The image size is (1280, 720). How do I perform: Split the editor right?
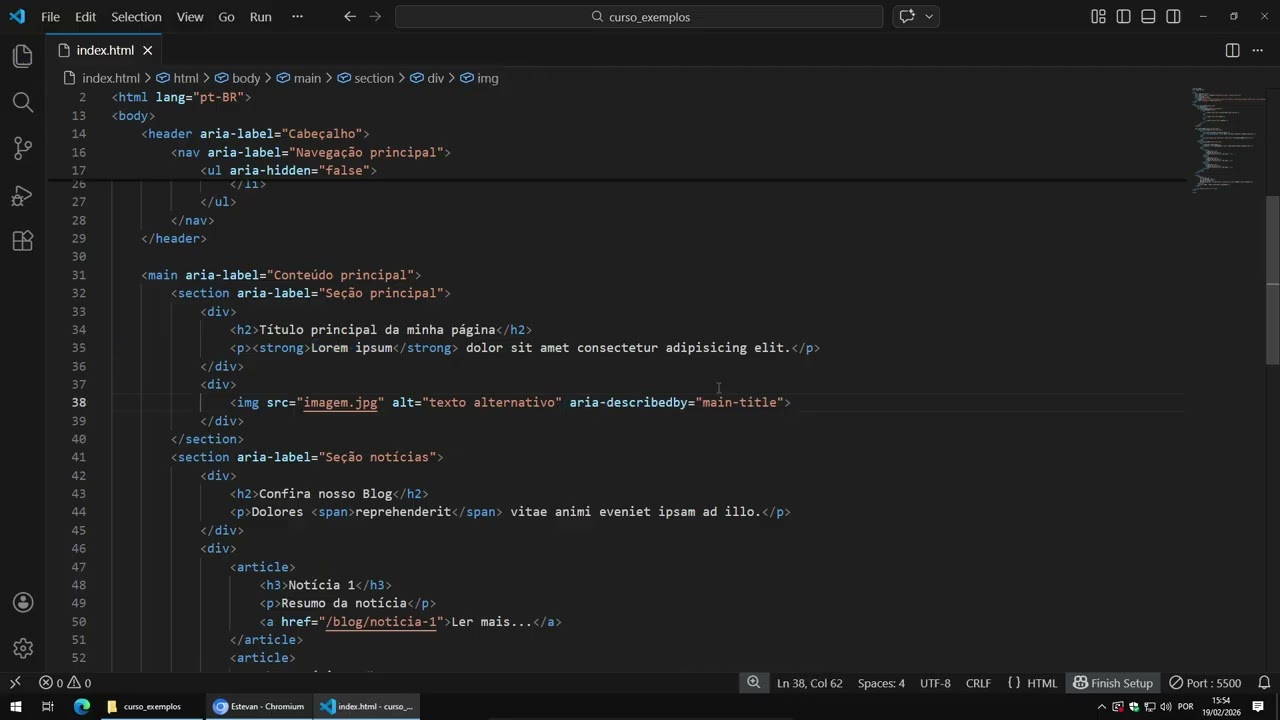tap(1233, 50)
